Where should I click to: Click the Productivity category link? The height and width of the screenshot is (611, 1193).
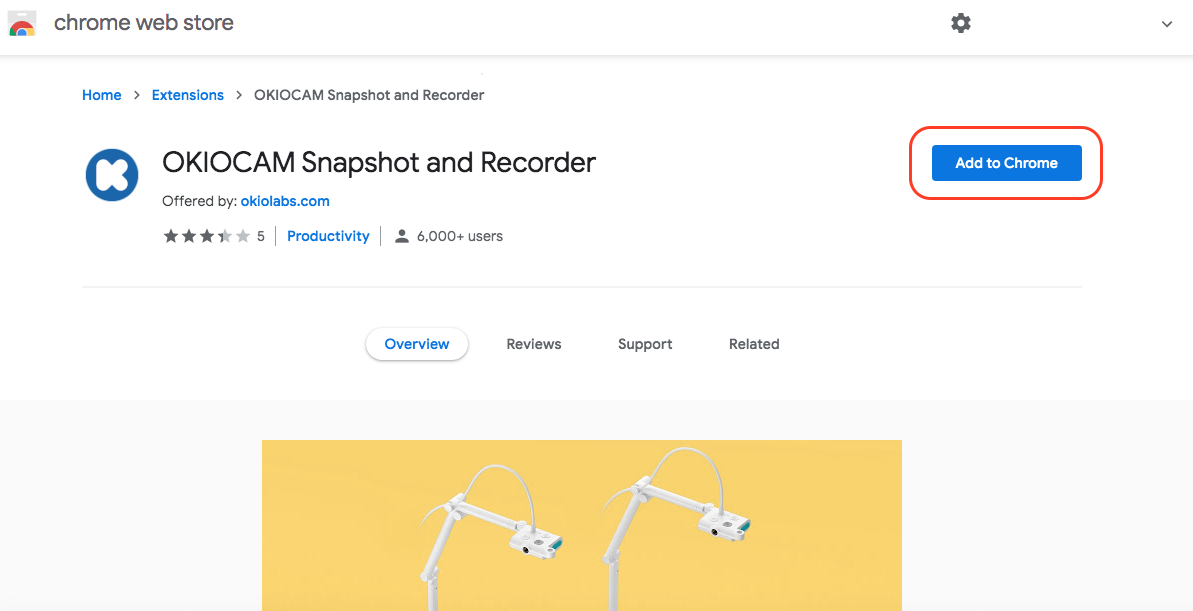pos(328,236)
